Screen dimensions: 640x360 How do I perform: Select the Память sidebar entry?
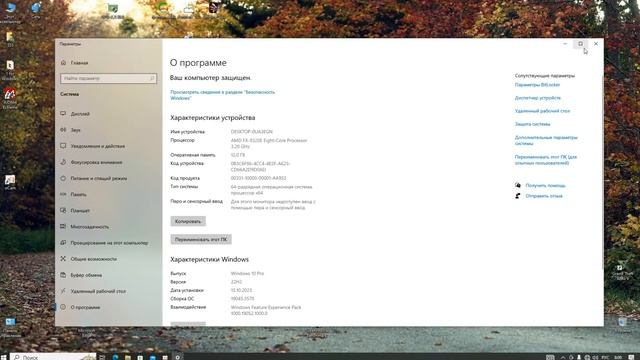(78, 194)
